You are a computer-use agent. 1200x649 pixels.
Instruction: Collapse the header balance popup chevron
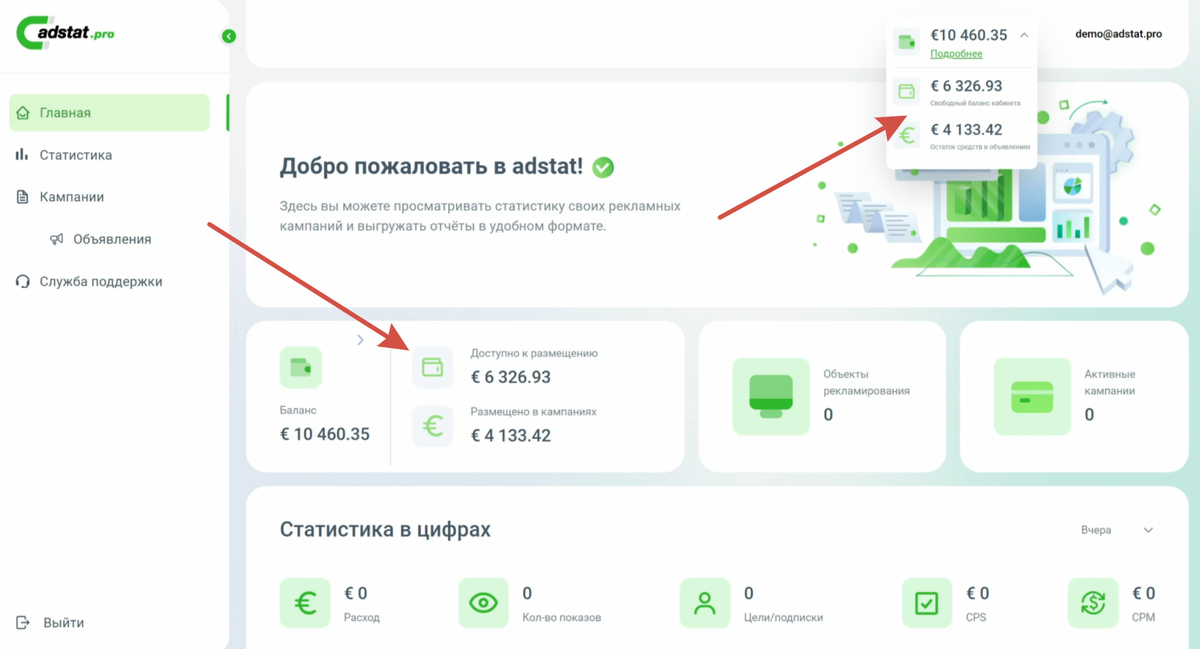click(x=1024, y=35)
